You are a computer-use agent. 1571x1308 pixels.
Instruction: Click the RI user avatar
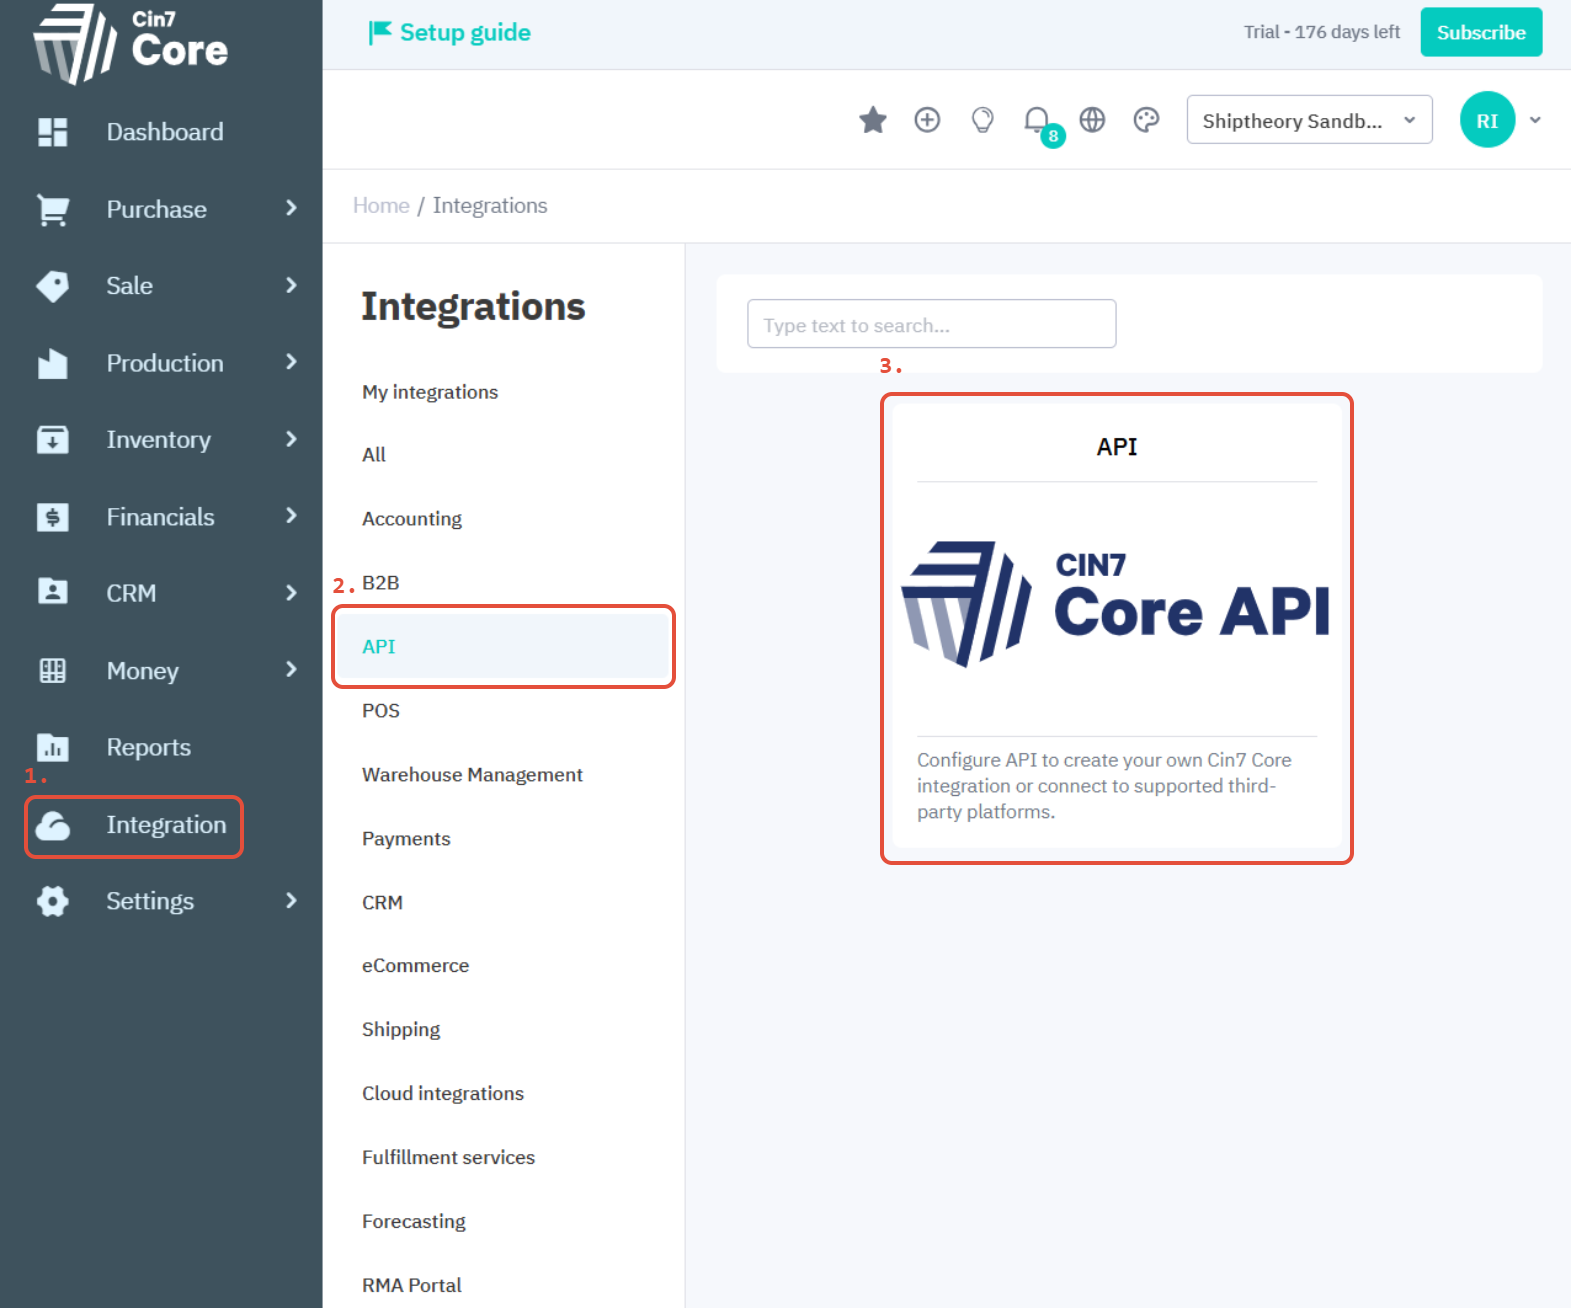pyautogui.click(x=1487, y=120)
